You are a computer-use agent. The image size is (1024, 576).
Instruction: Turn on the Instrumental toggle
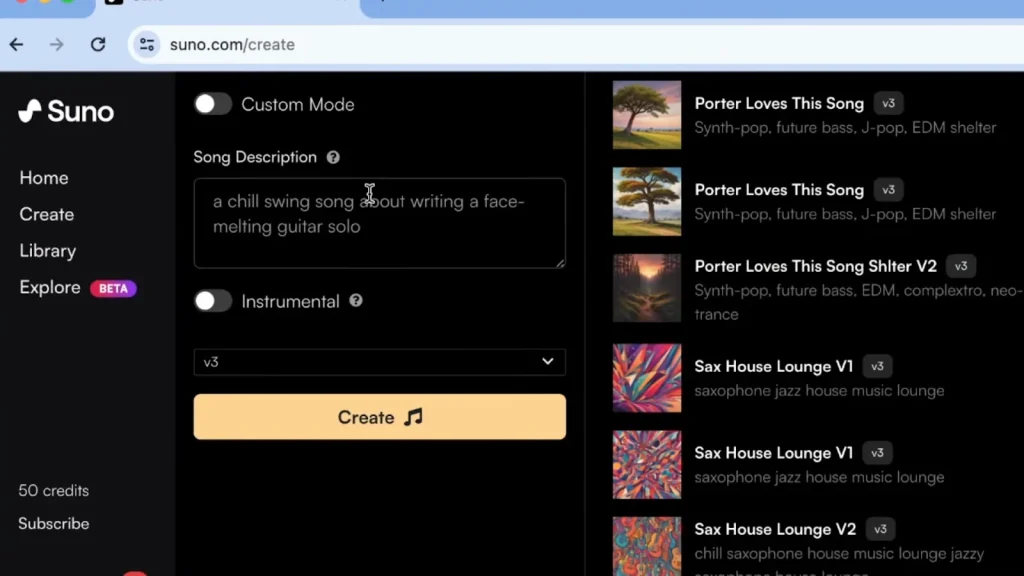point(212,301)
